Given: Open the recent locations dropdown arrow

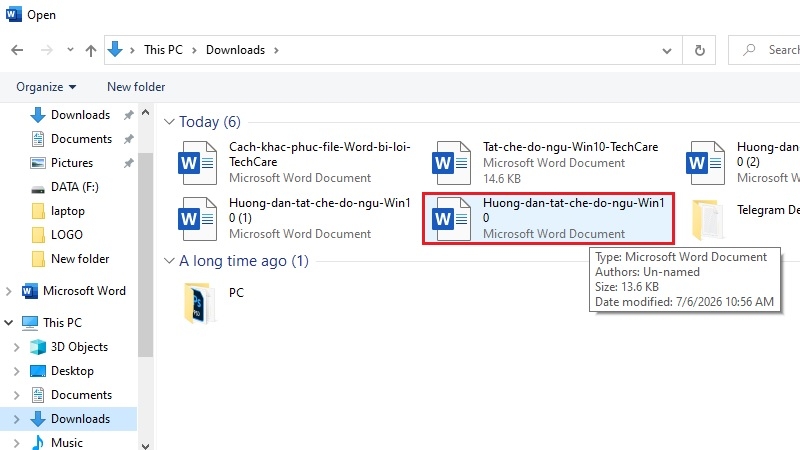Looking at the screenshot, I should (x=70, y=50).
